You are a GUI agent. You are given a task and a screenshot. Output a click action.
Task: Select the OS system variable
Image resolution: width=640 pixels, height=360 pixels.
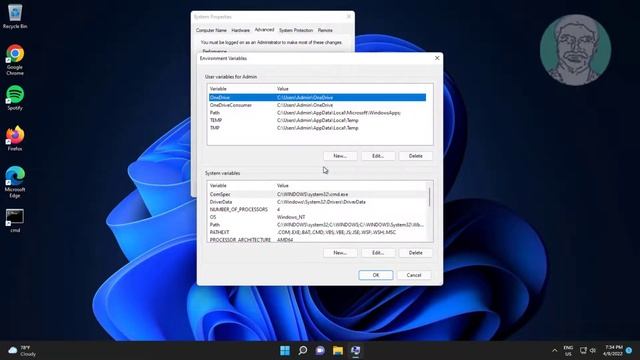click(317, 217)
